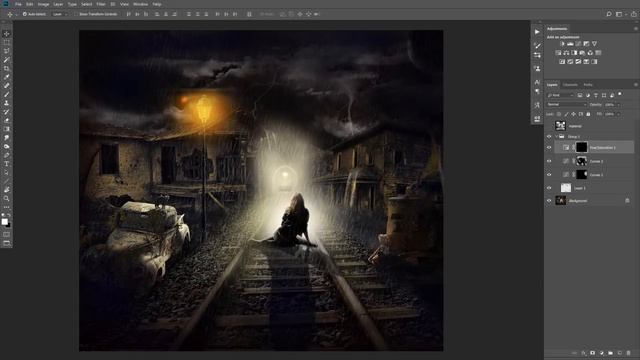
Task: Select the Background layer thumbnail
Action: [x=561, y=200]
